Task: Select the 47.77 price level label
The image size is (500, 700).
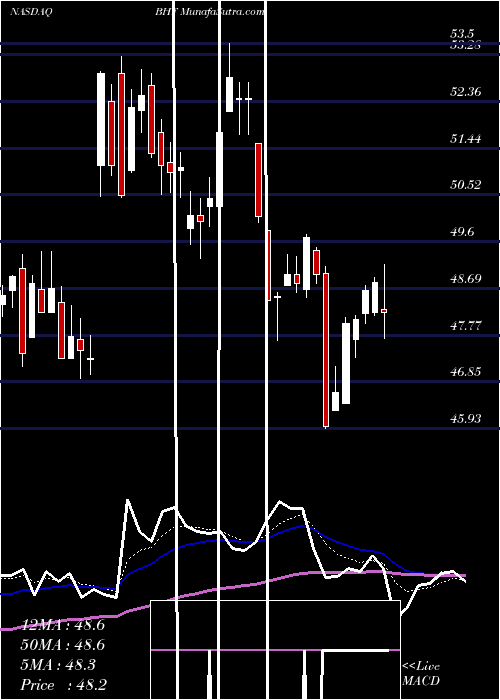Action: [x=466, y=325]
